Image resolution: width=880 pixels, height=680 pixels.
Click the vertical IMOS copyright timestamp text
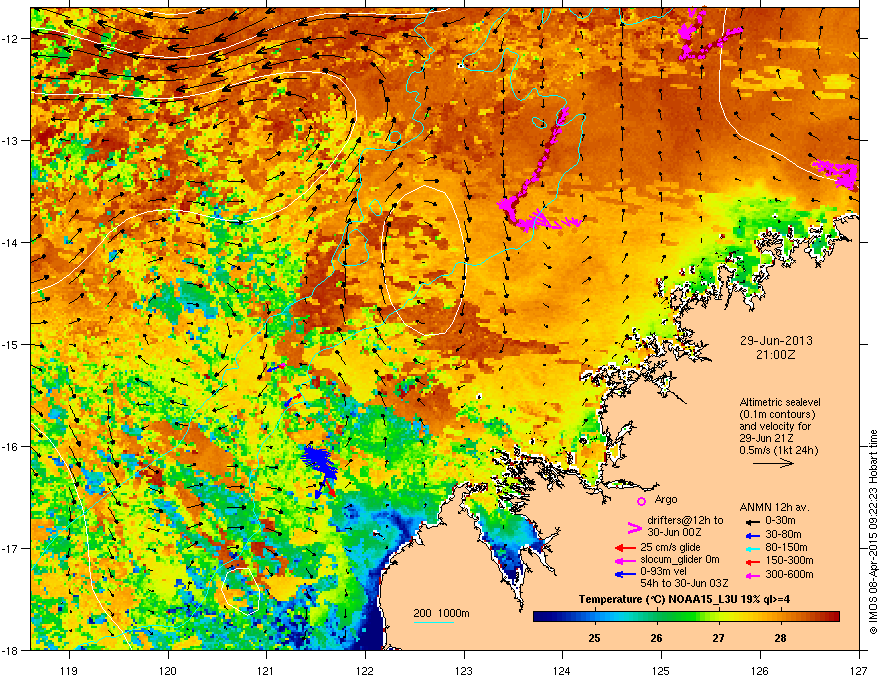873,532
